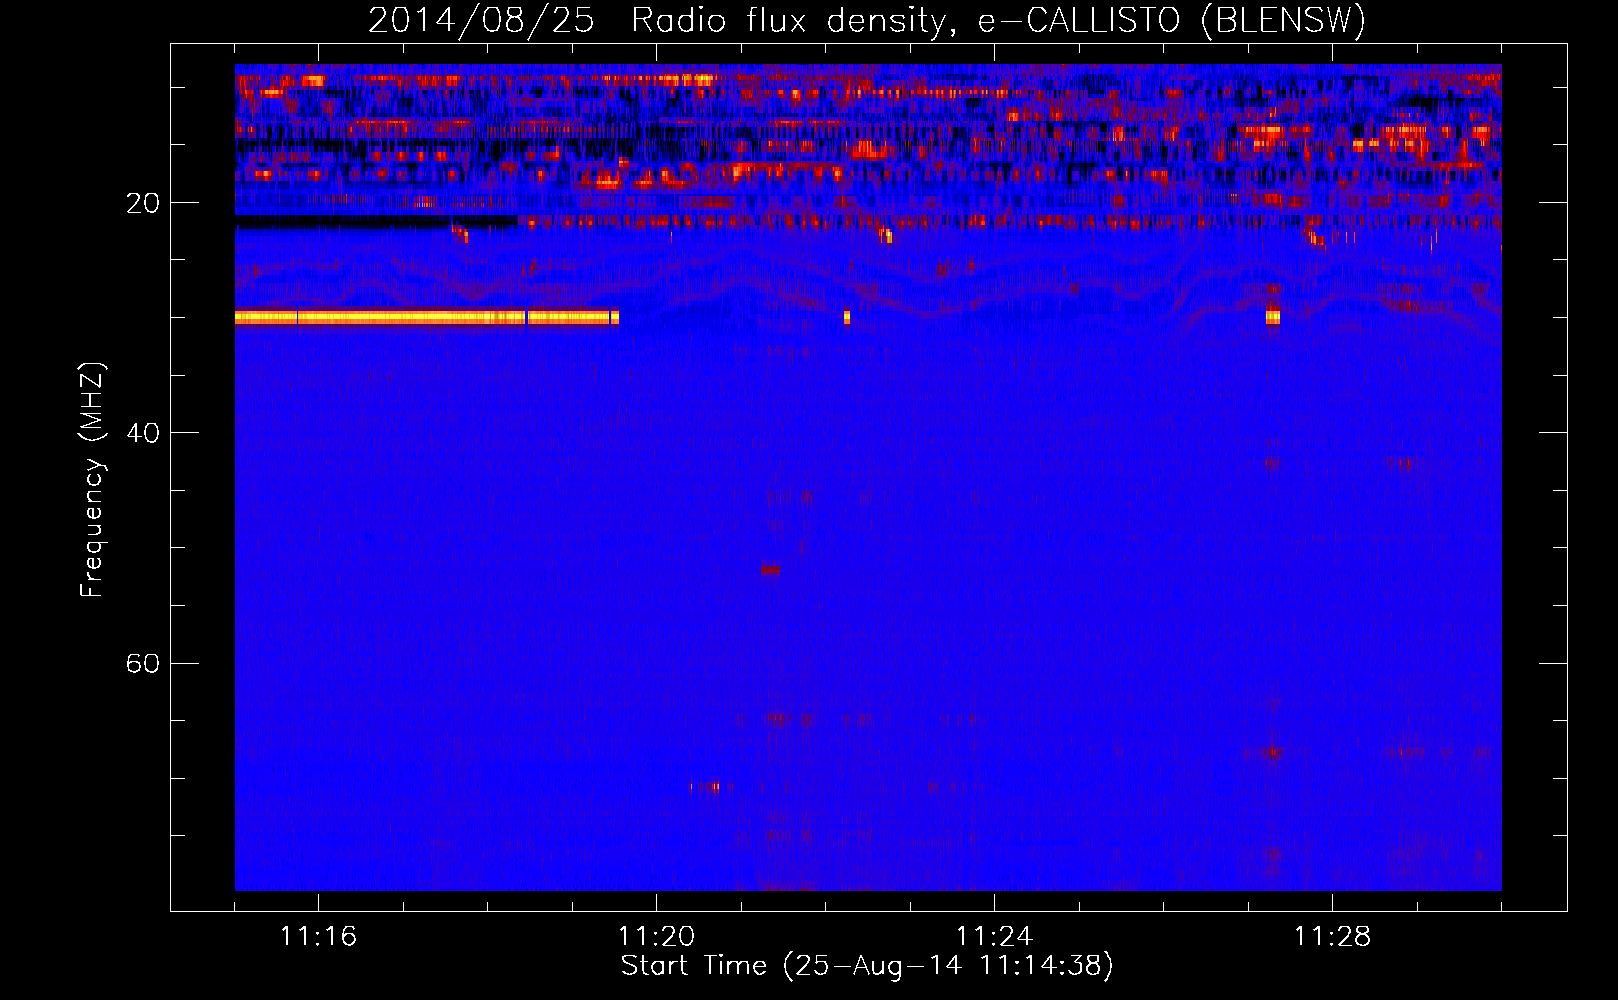1618x1000 pixels.
Task: Click the plot title mentioning e-CALLISTO (BLENSW)
Action: pos(867,20)
